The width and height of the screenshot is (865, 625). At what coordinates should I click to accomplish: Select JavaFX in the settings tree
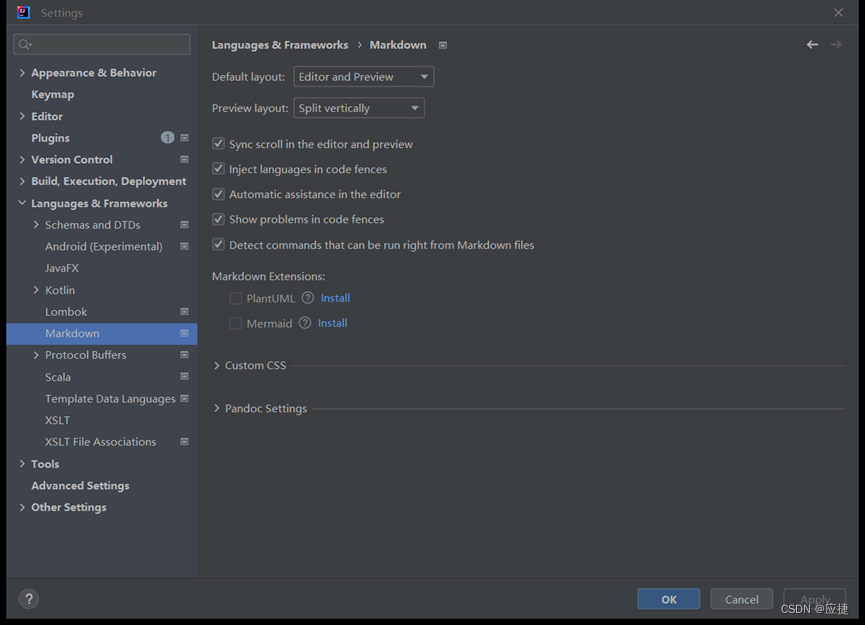[62, 268]
